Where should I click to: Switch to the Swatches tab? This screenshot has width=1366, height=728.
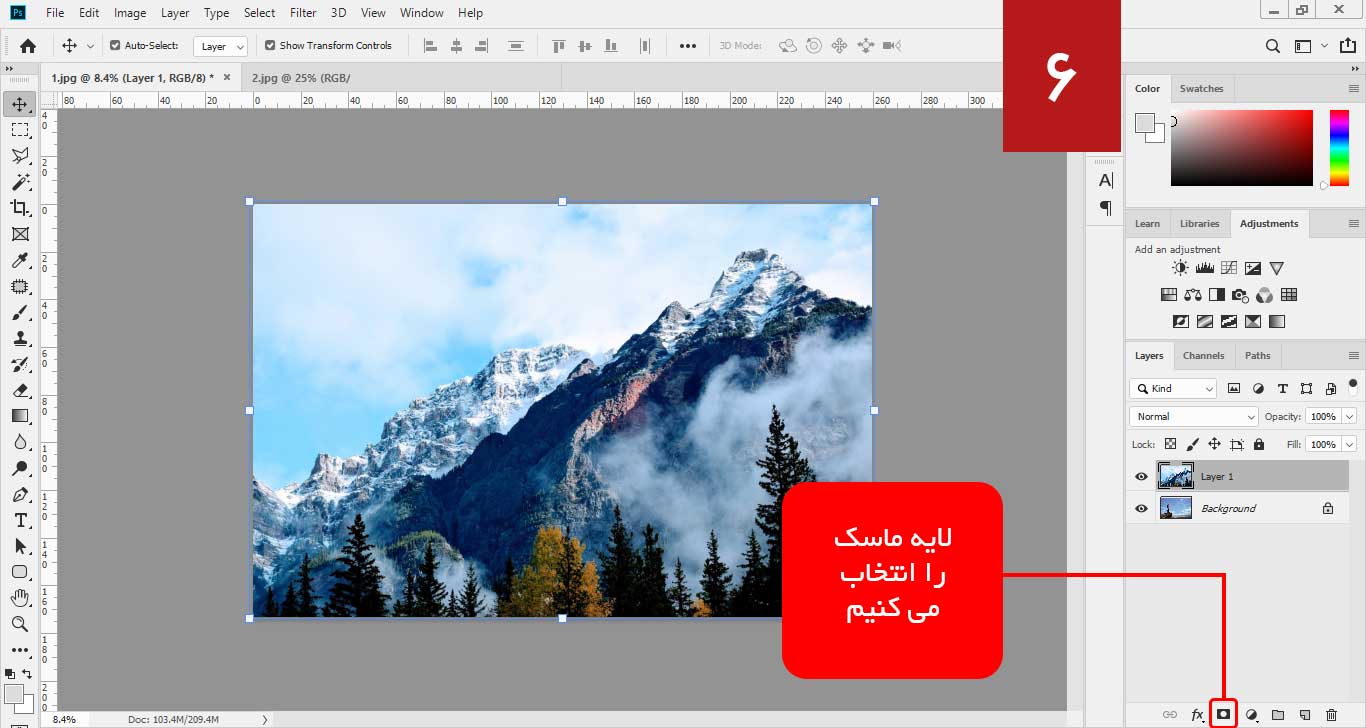tap(1201, 88)
